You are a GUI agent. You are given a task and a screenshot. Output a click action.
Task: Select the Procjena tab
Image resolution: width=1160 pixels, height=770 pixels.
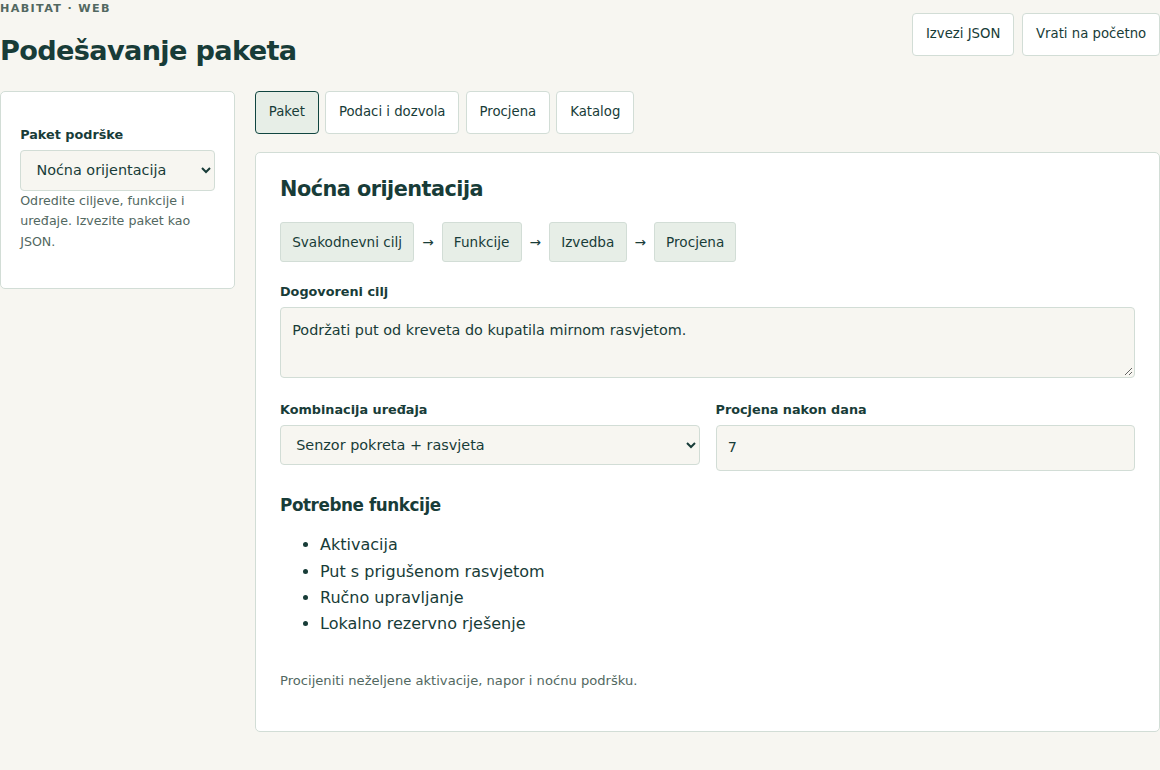(508, 112)
